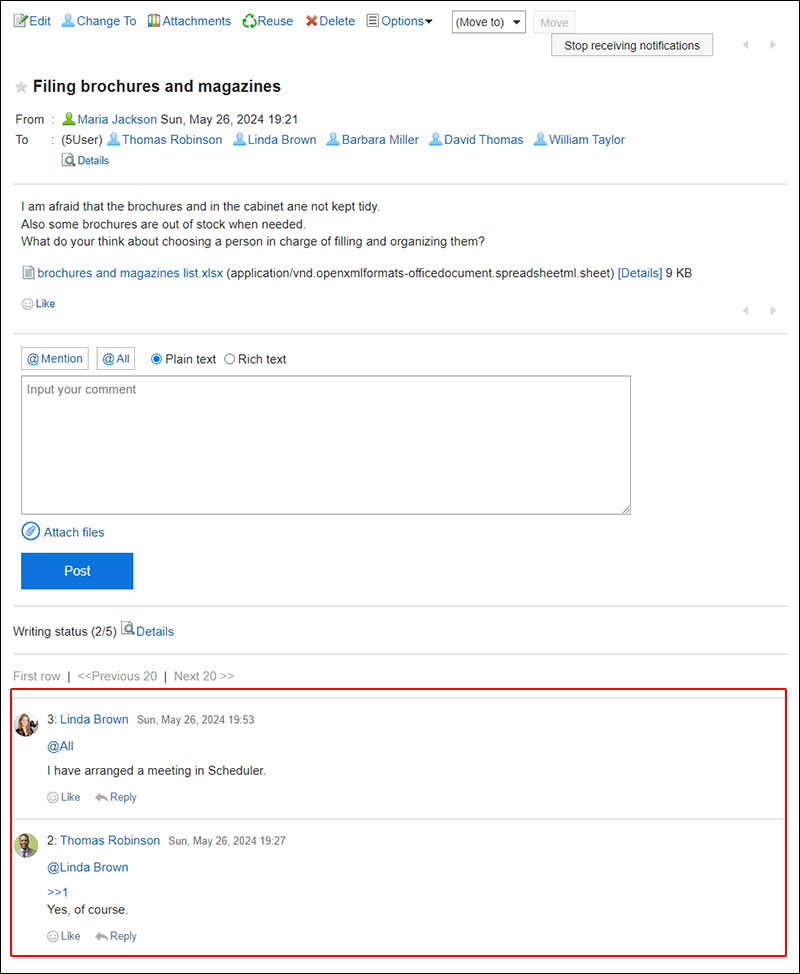The height and width of the screenshot is (974, 800).
Task: Click Next 20 >> pagination link
Action: click(x=204, y=676)
